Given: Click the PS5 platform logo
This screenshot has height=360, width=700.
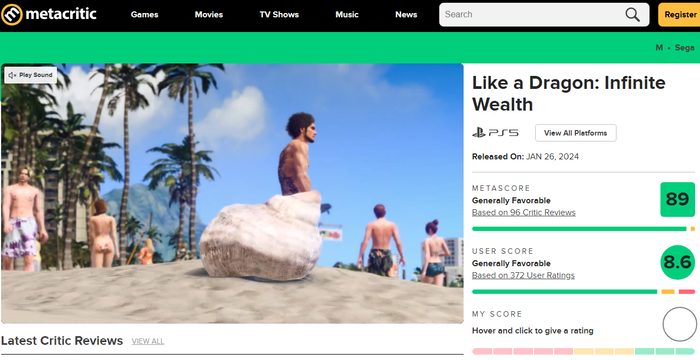Looking at the screenshot, I should (496, 133).
